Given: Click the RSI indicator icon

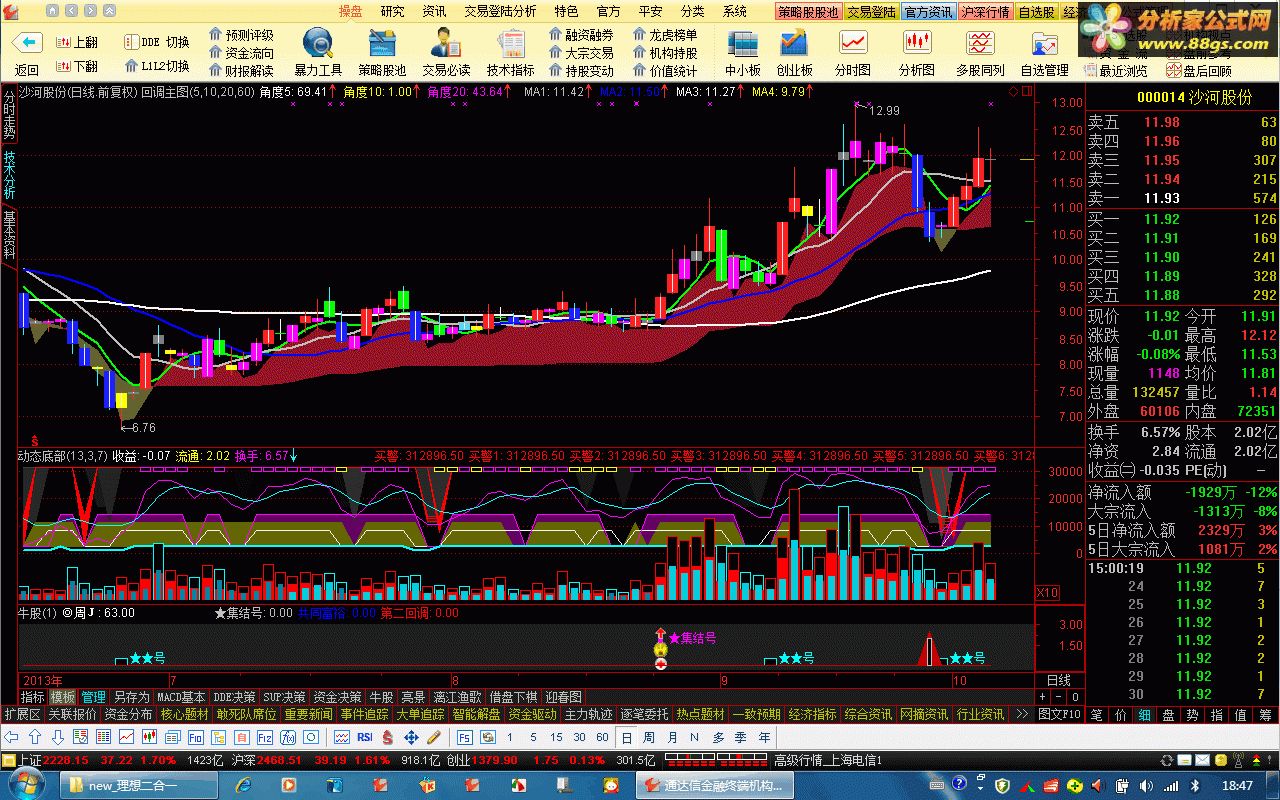Looking at the screenshot, I should coord(364,737).
